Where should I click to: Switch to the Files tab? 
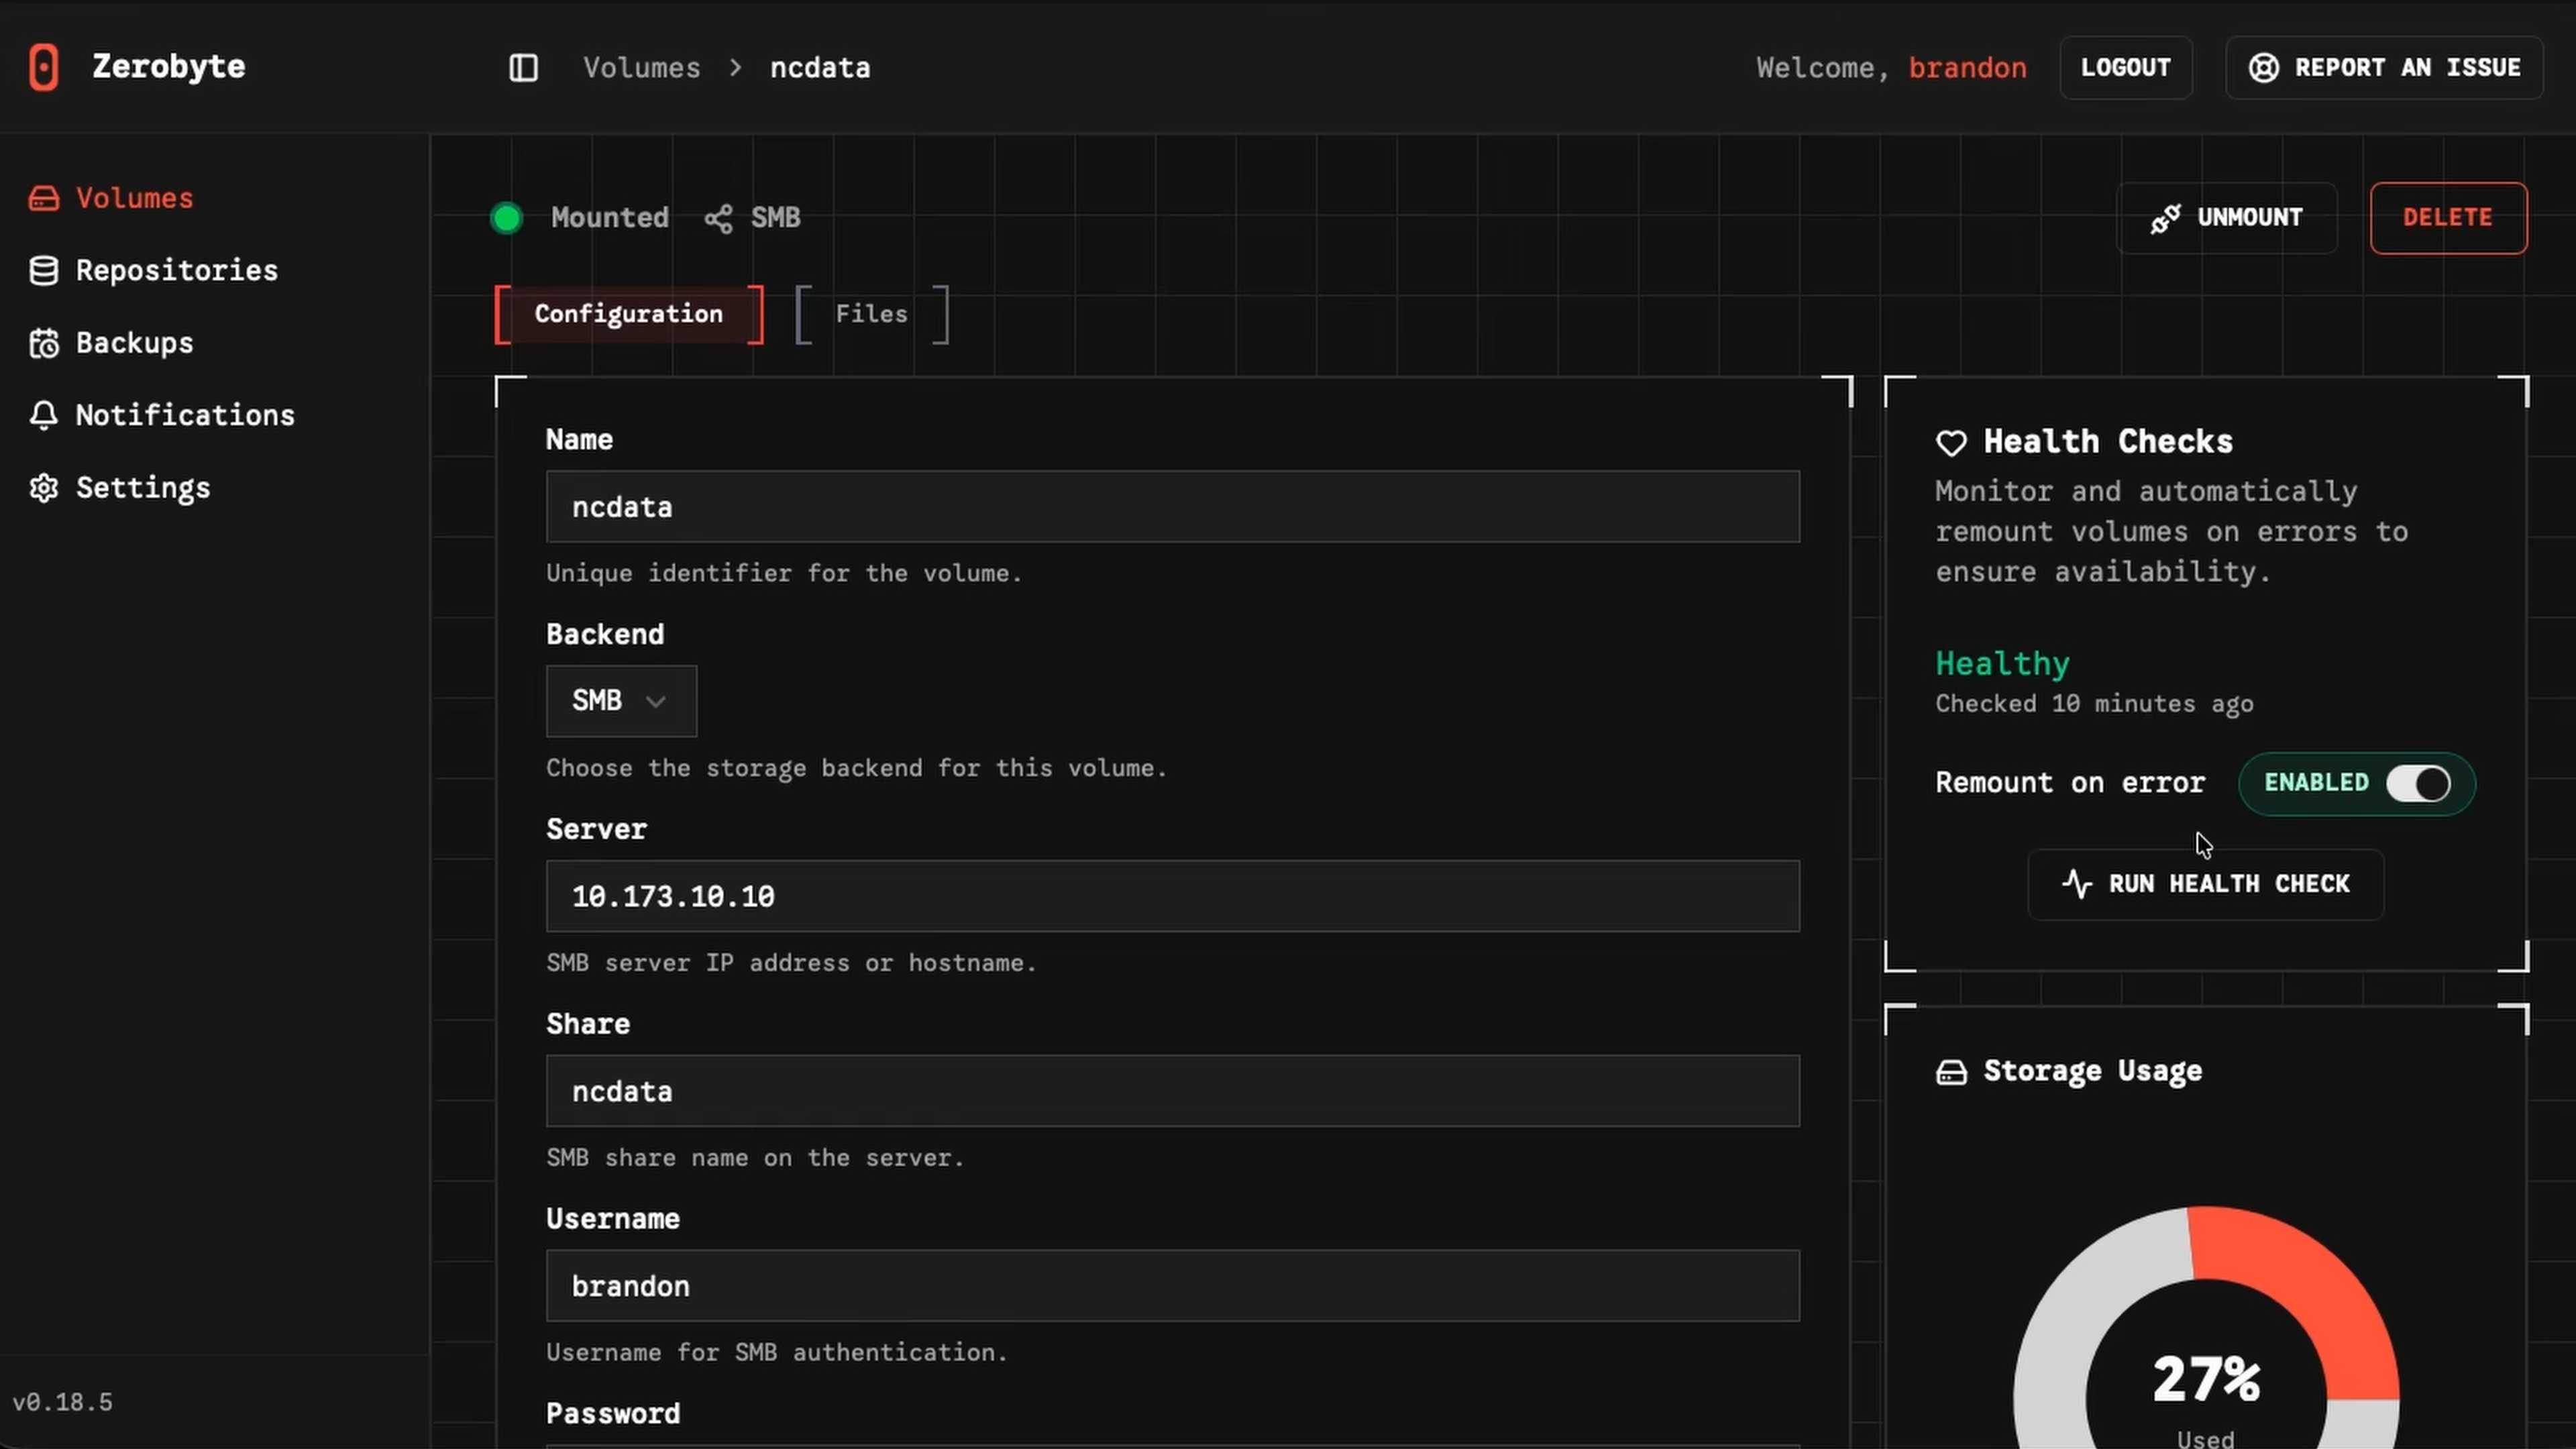[871, 313]
